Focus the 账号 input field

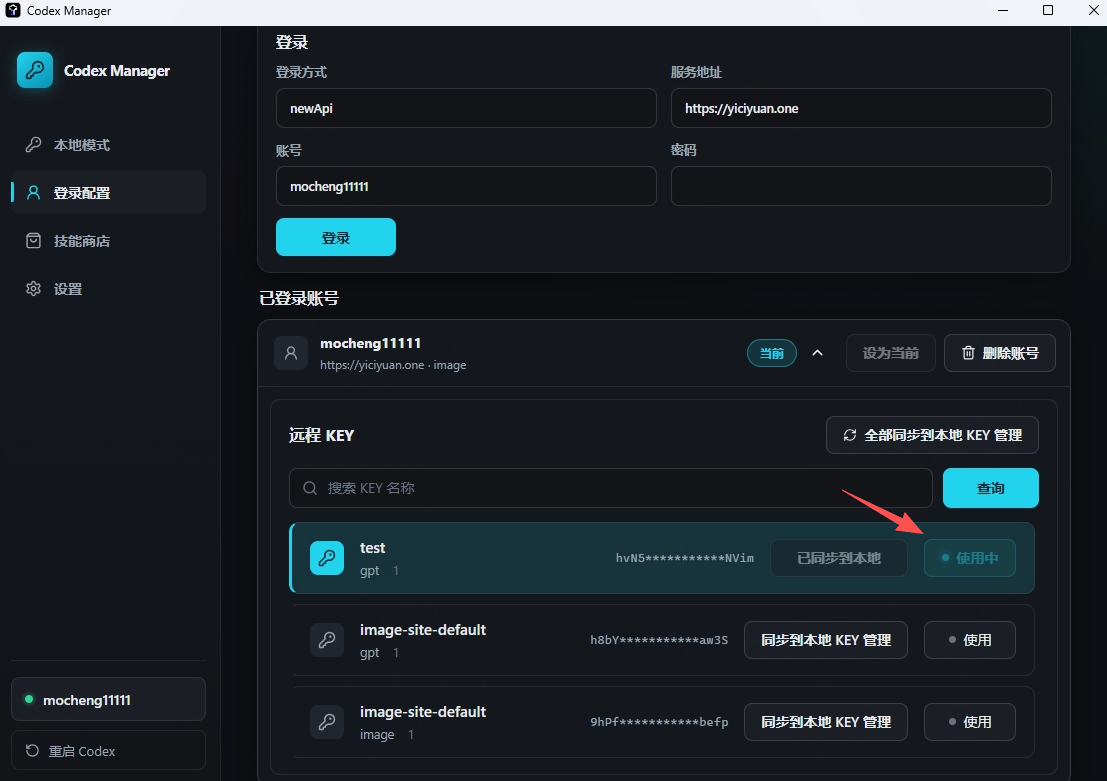[x=466, y=186]
